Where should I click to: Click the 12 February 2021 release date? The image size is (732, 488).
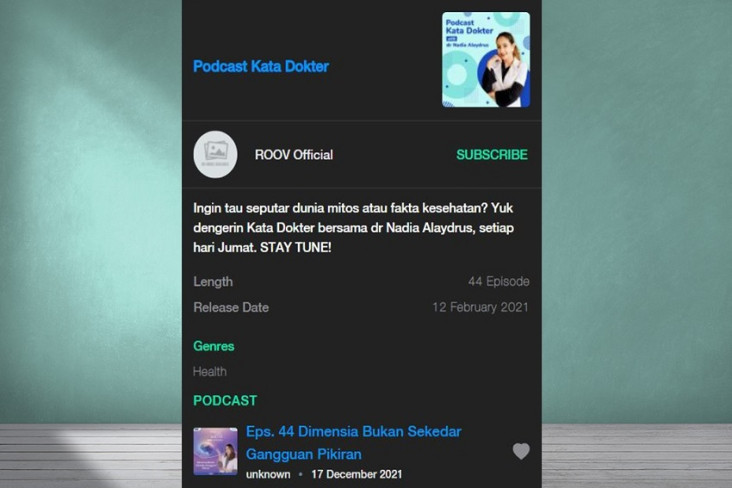480,307
